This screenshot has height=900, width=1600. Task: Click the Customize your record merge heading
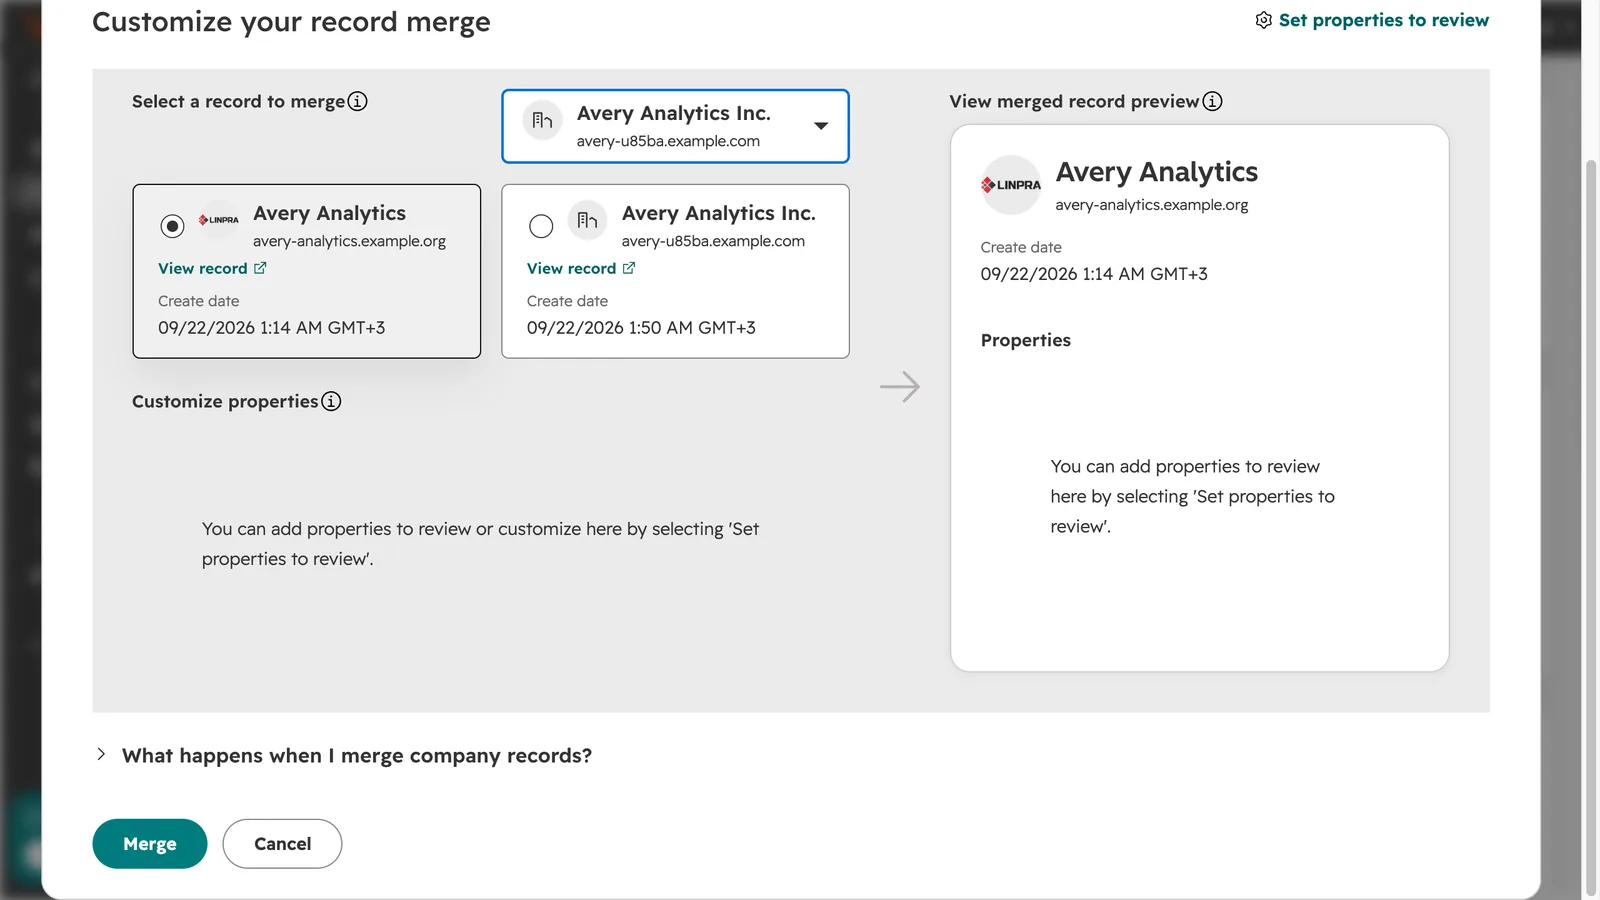pos(291,22)
